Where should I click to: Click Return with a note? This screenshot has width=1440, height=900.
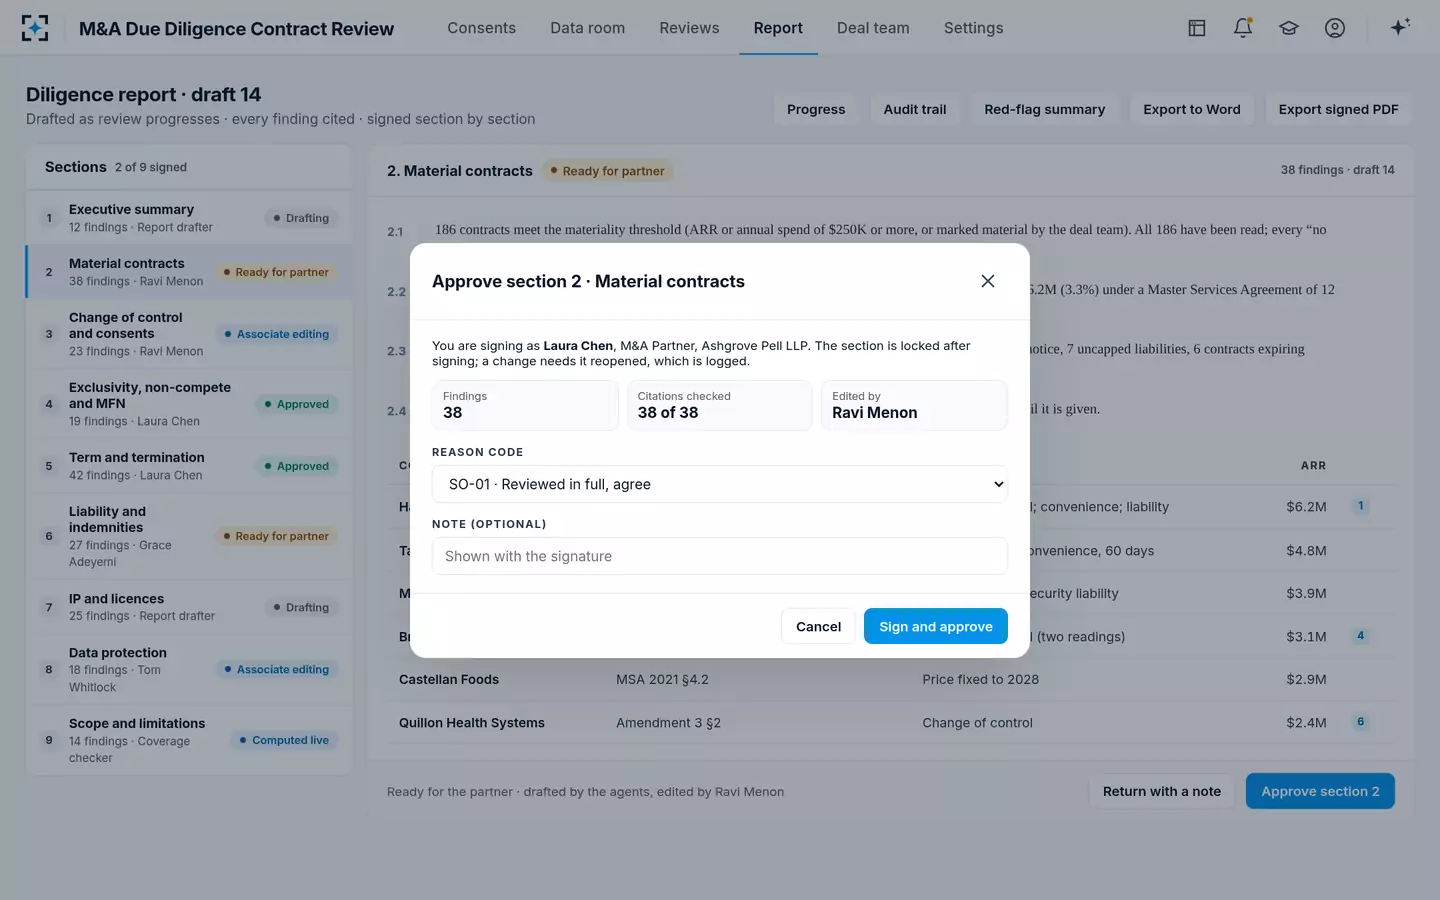pos(1162,791)
